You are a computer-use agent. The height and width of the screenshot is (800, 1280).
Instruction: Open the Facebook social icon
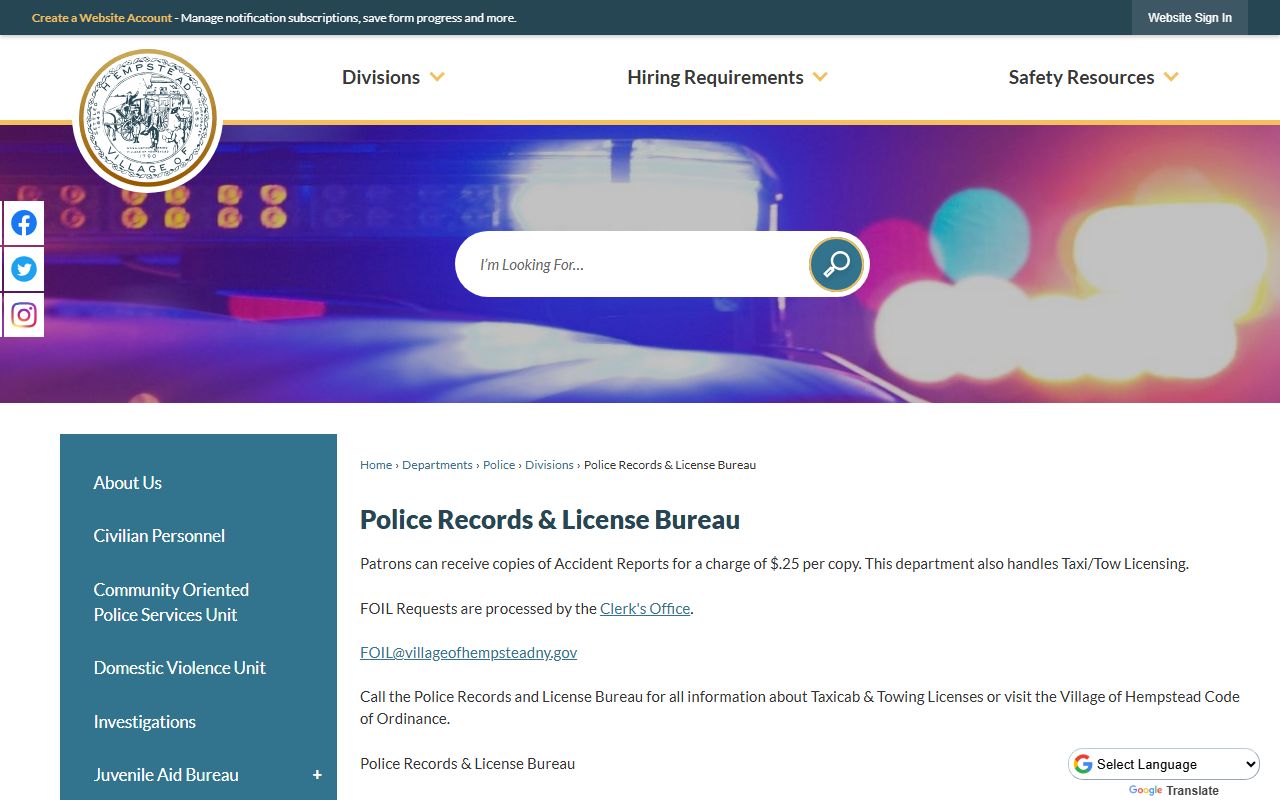coord(24,223)
